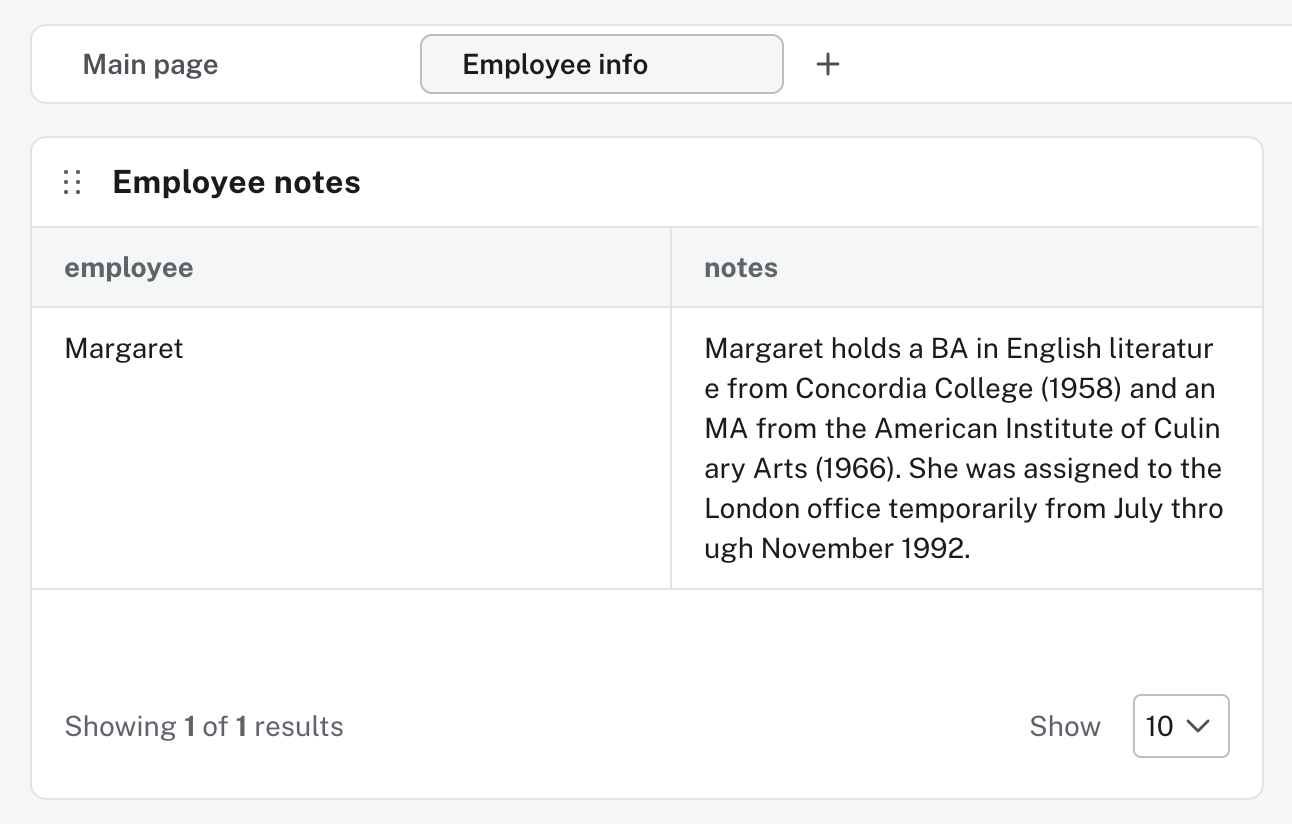
Task: Click the employee column header
Action: tap(129, 267)
